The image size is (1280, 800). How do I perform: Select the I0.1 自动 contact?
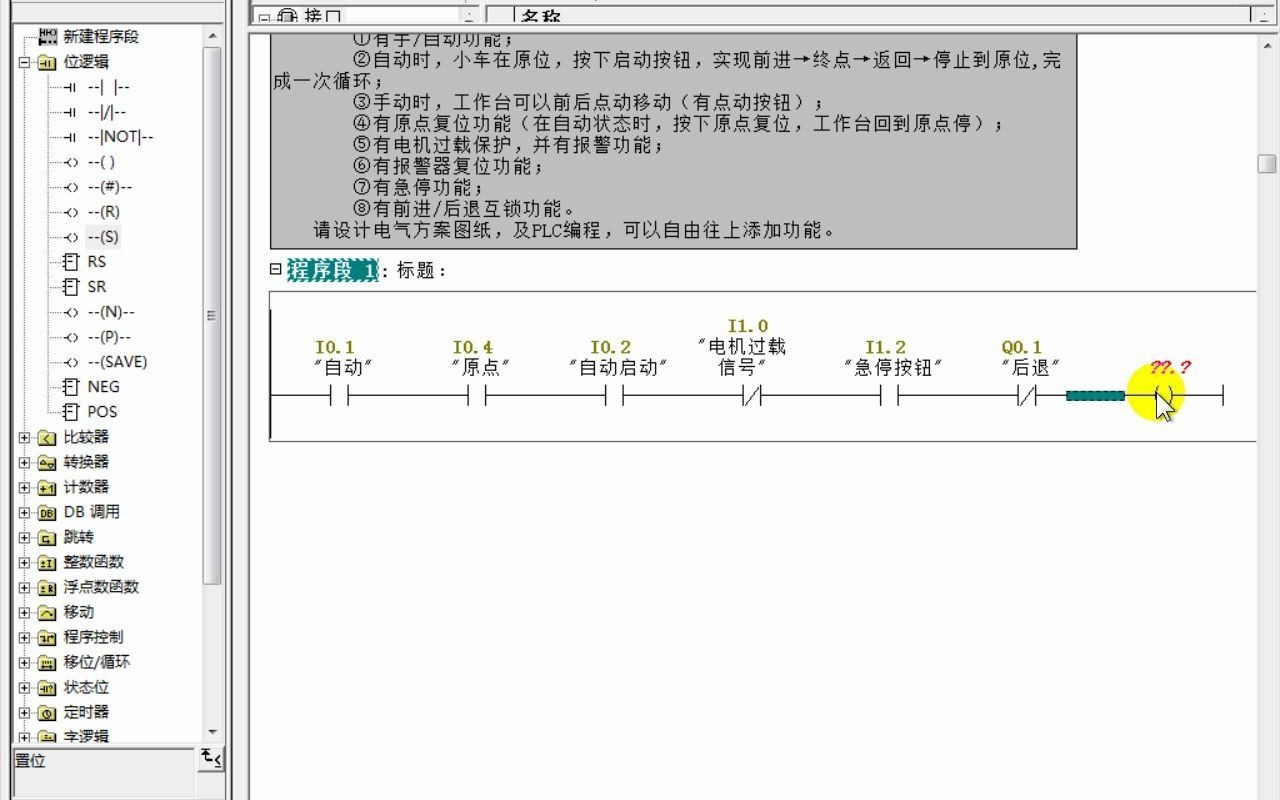339,397
